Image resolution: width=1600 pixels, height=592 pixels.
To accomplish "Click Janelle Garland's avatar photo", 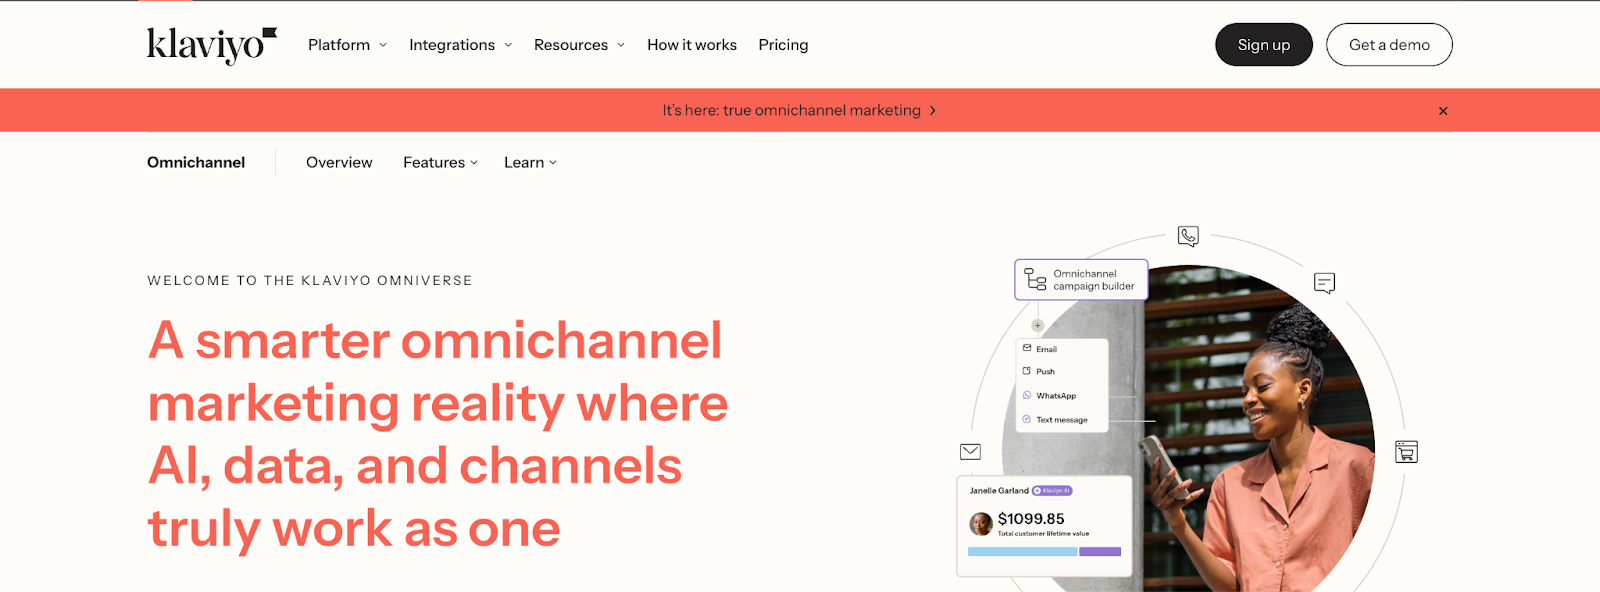I will point(981,523).
